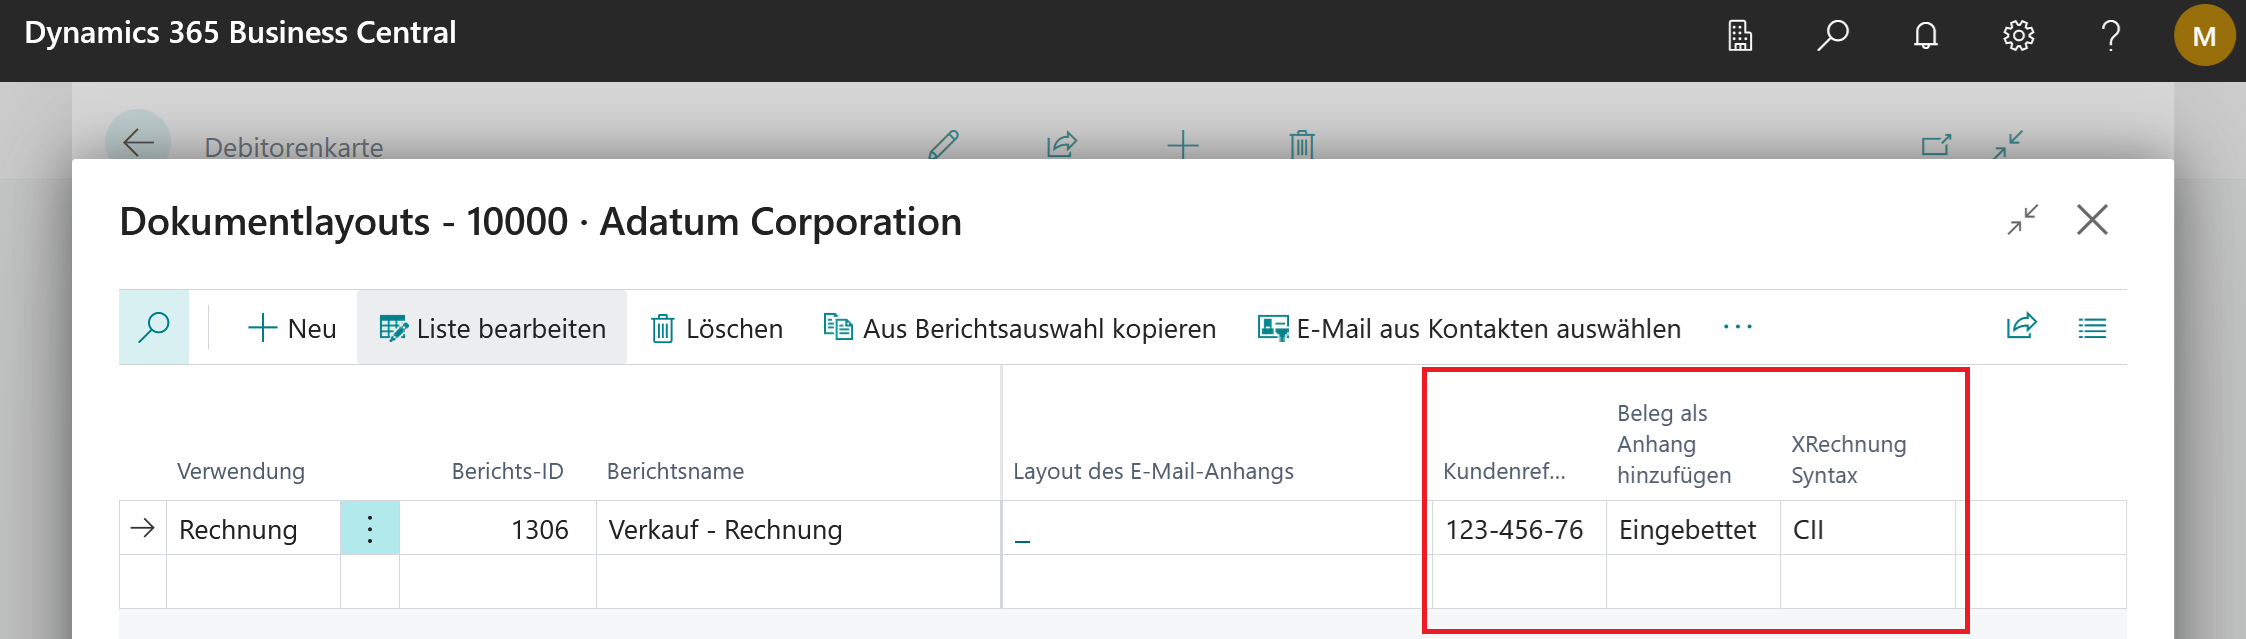Open the Eingebettet attachment dropdown cell
Viewport: 2246px width, 639px height.
click(x=1693, y=528)
